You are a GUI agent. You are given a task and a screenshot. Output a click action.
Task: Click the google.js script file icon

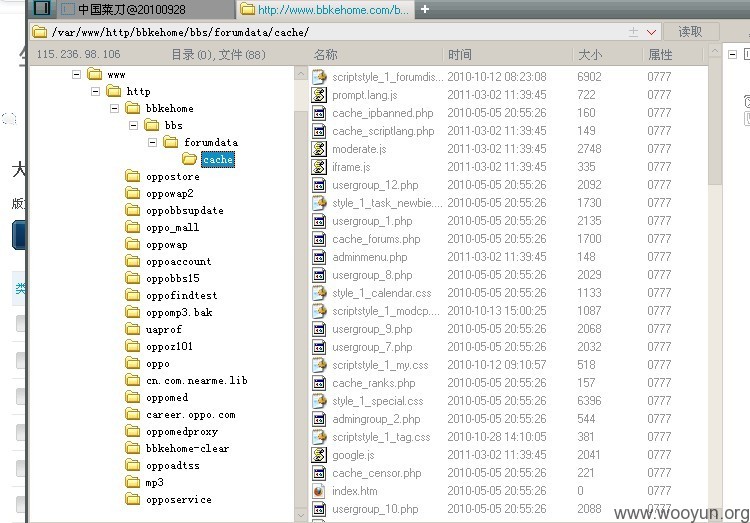(319, 455)
